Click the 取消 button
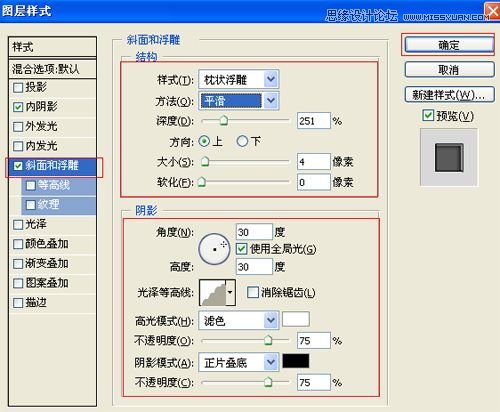The image size is (500, 412). pos(449,70)
